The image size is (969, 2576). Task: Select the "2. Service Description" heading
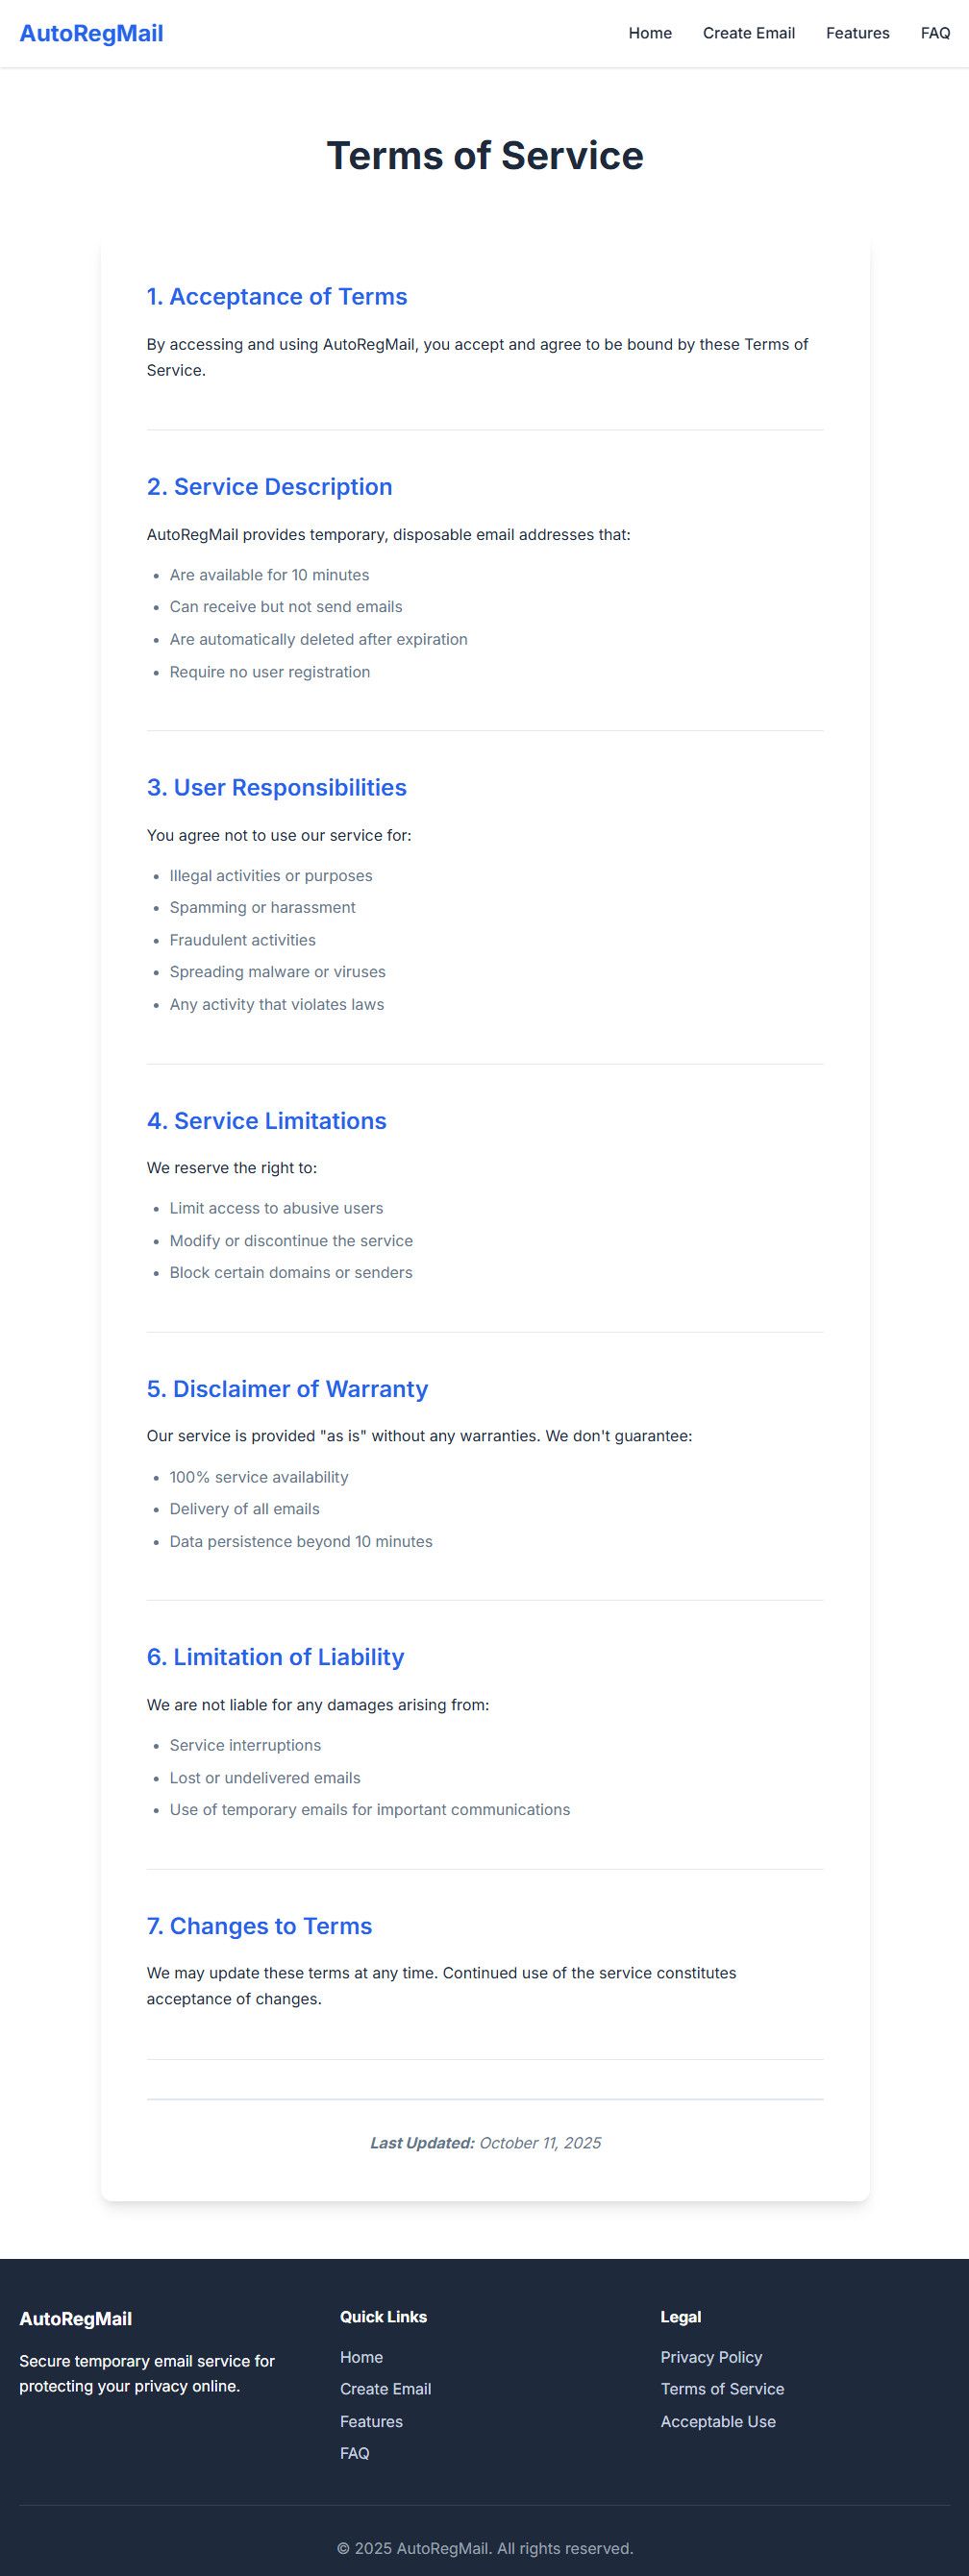point(270,487)
